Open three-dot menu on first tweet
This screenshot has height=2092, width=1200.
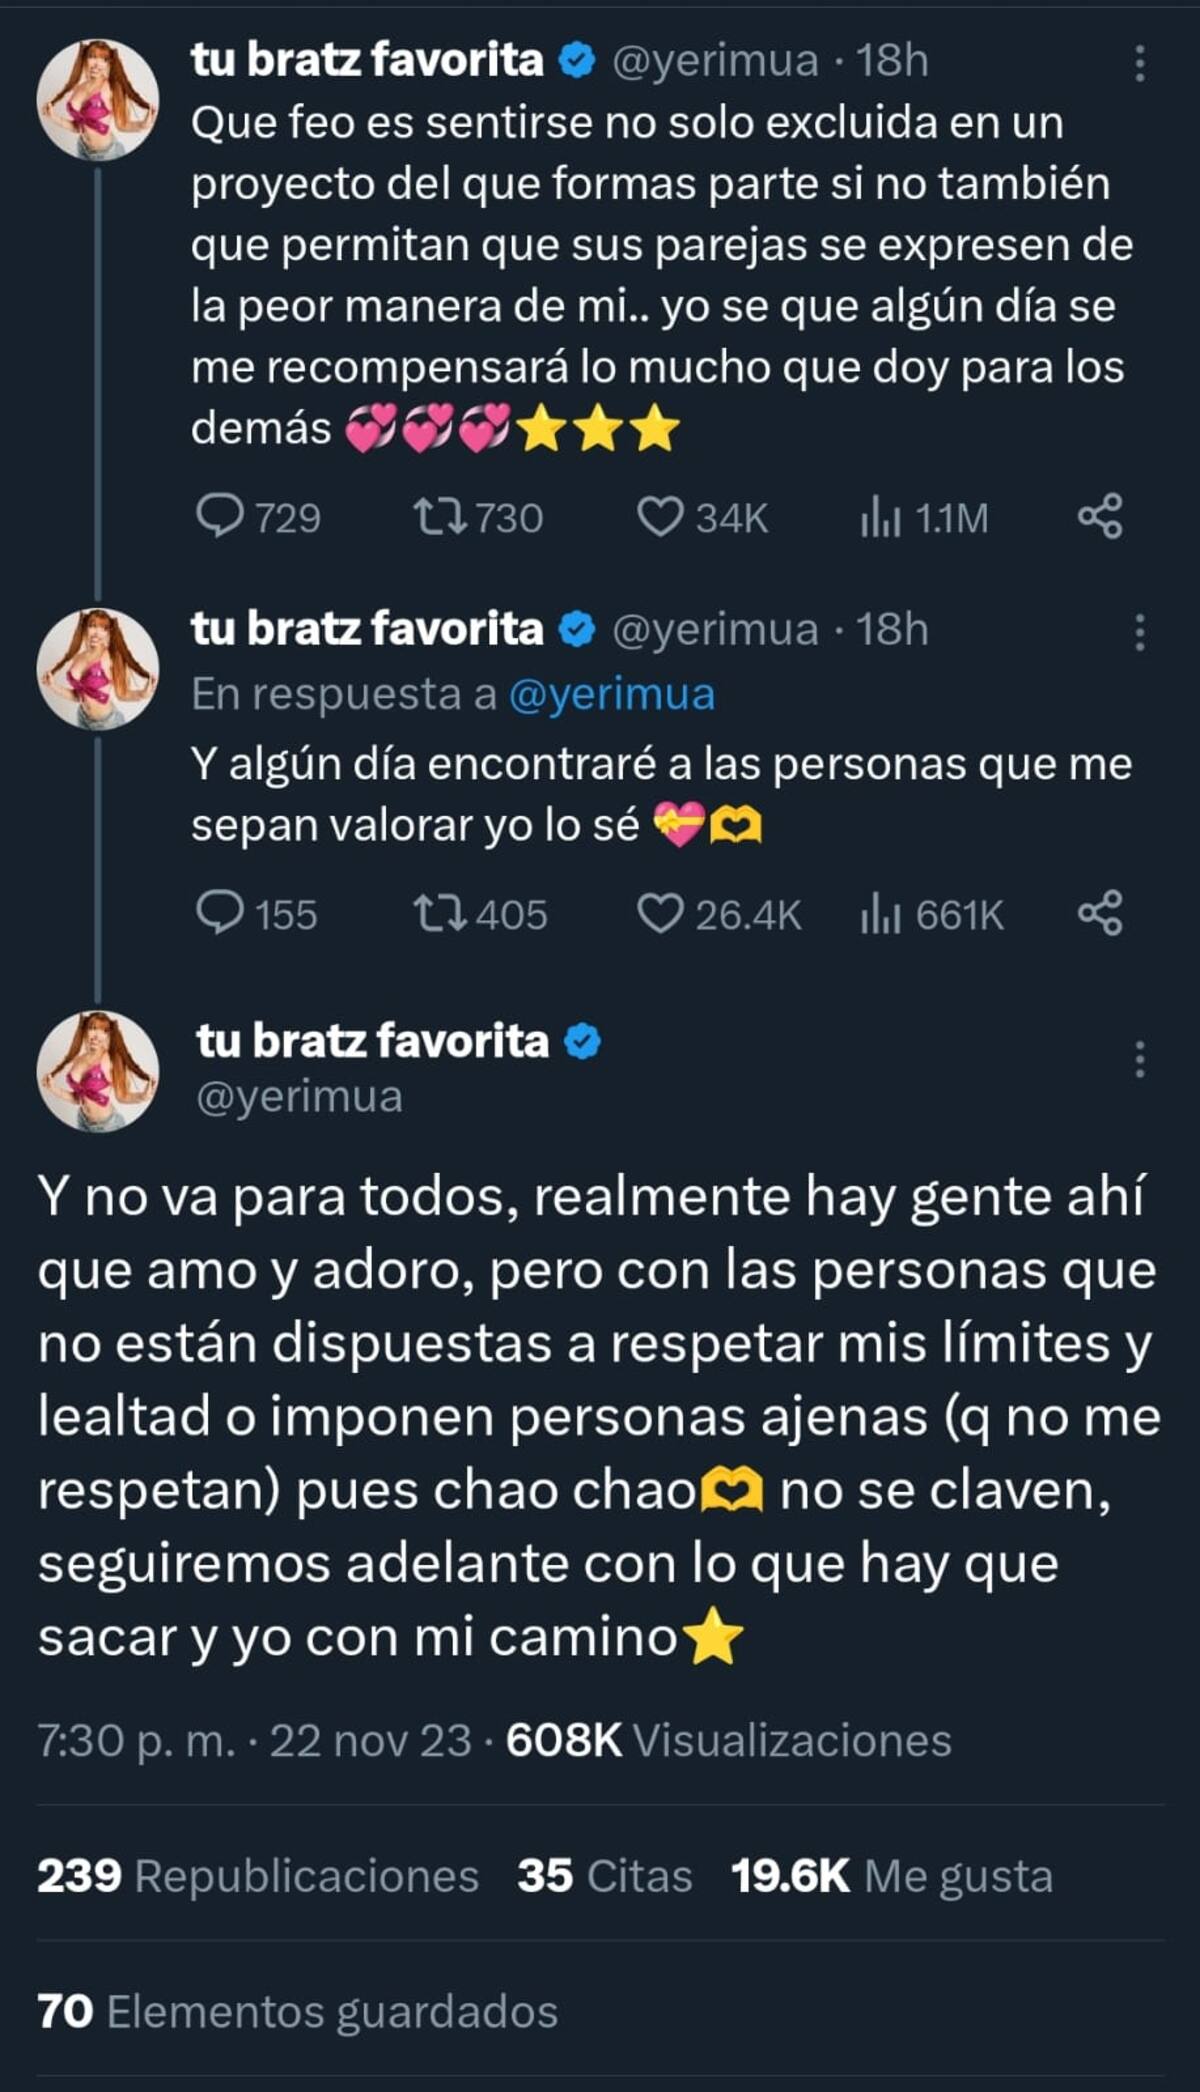tap(1139, 63)
